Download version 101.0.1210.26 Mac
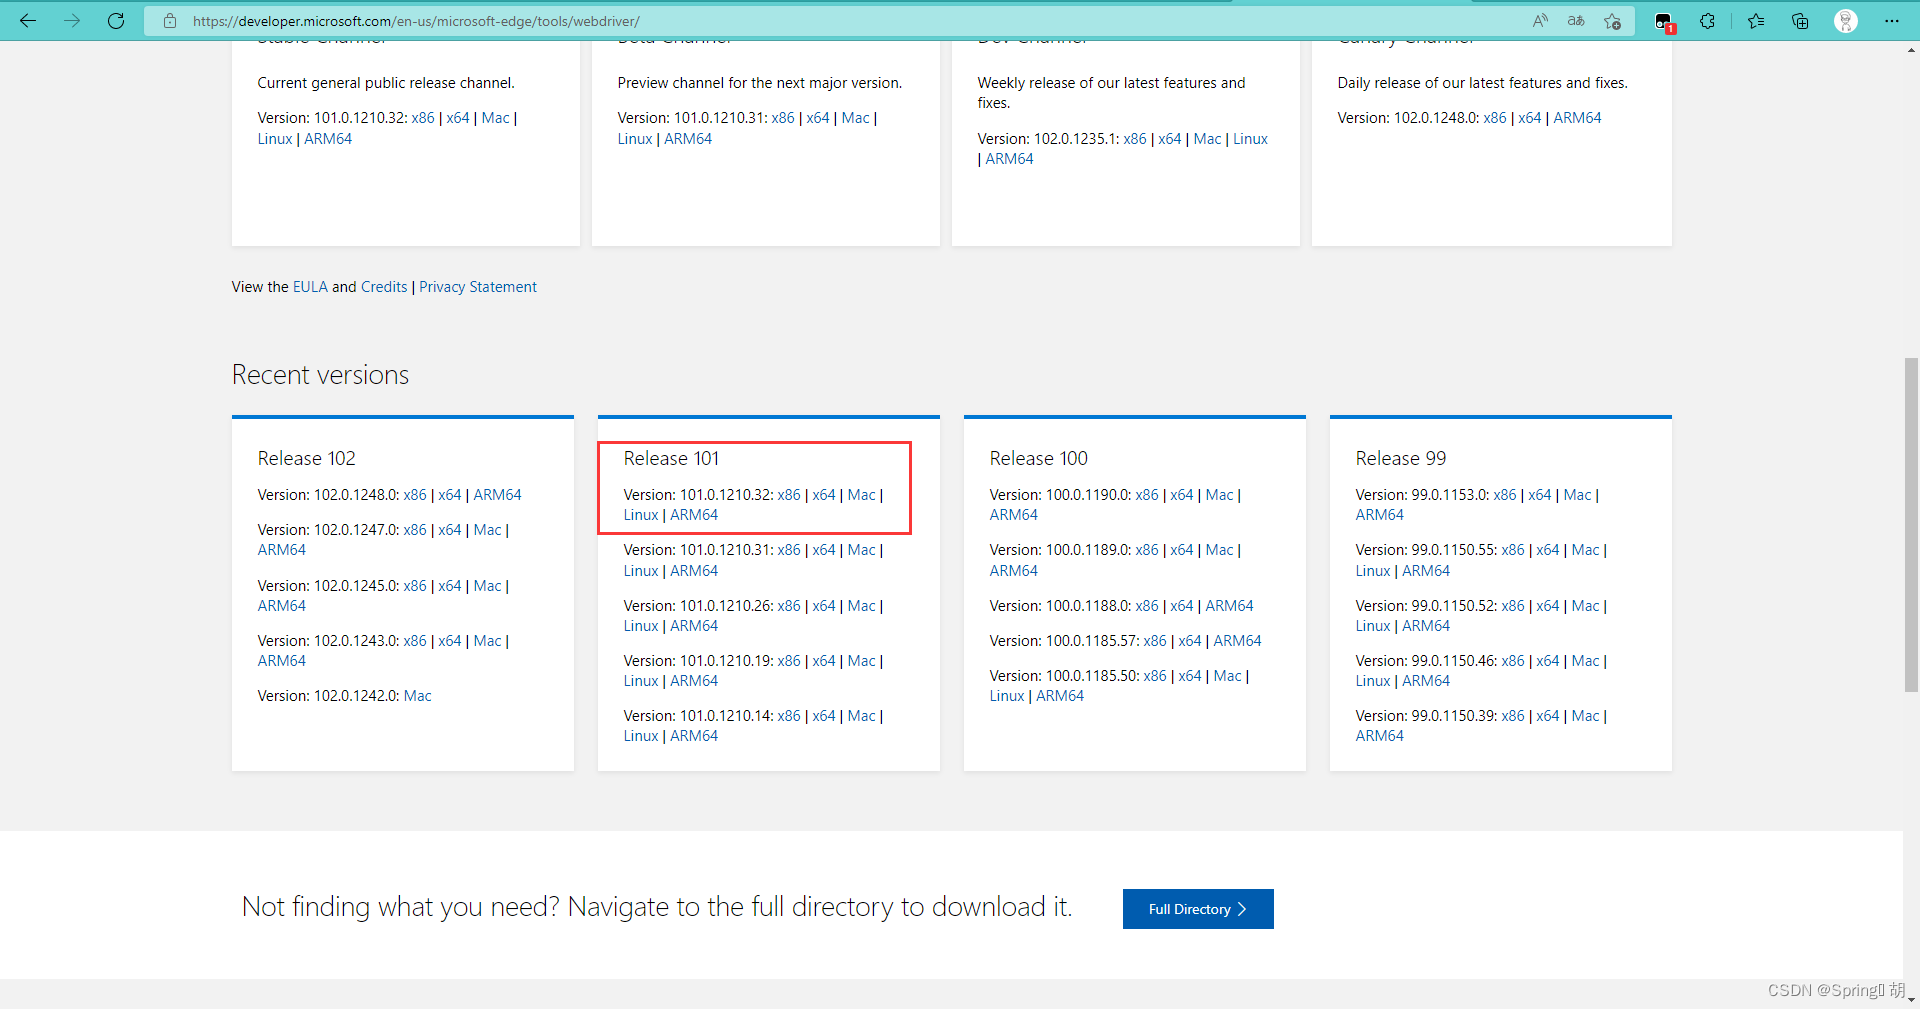The image size is (1920, 1009). [862, 606]
